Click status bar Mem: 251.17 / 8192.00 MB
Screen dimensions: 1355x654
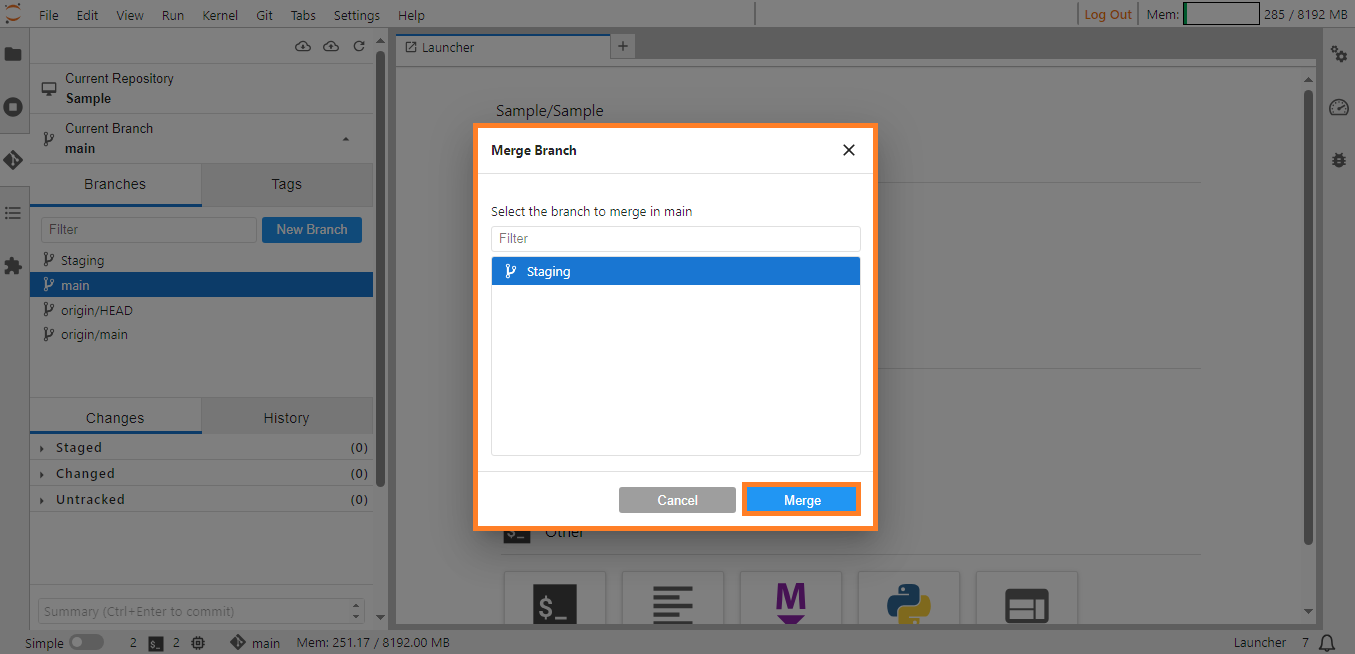tap(373, 643)
